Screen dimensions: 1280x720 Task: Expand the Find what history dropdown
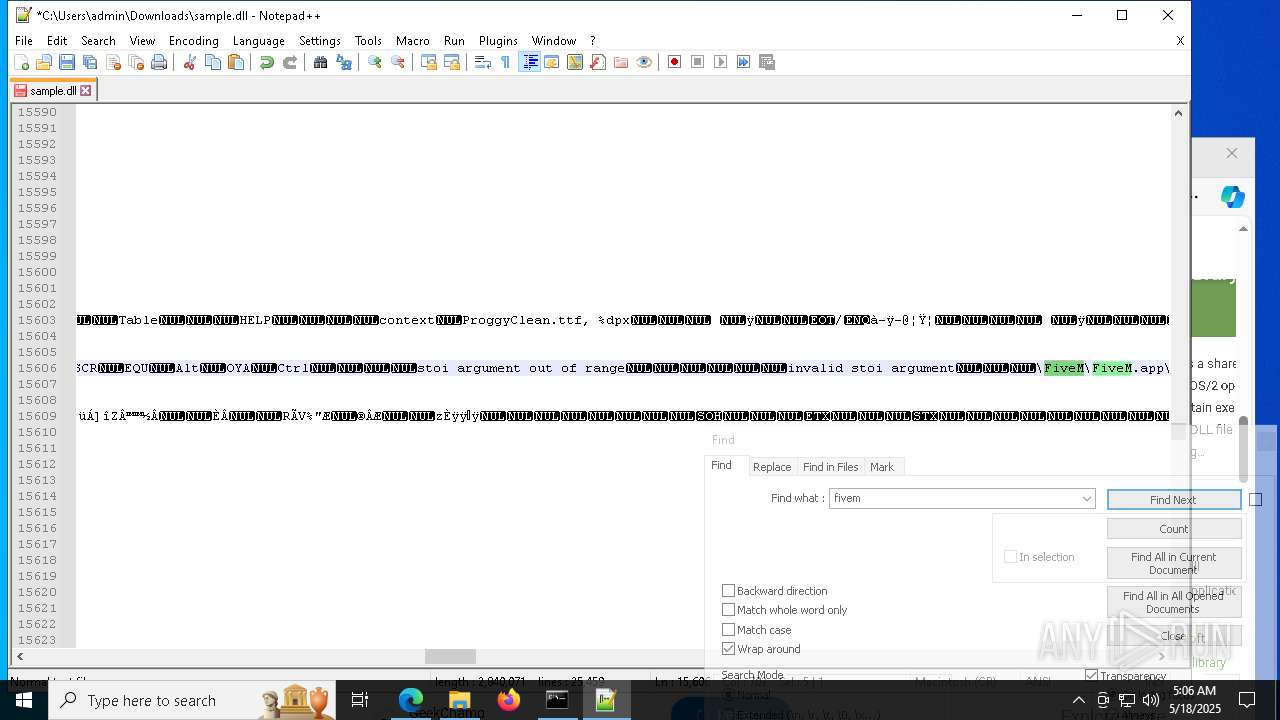[1086, 498]
